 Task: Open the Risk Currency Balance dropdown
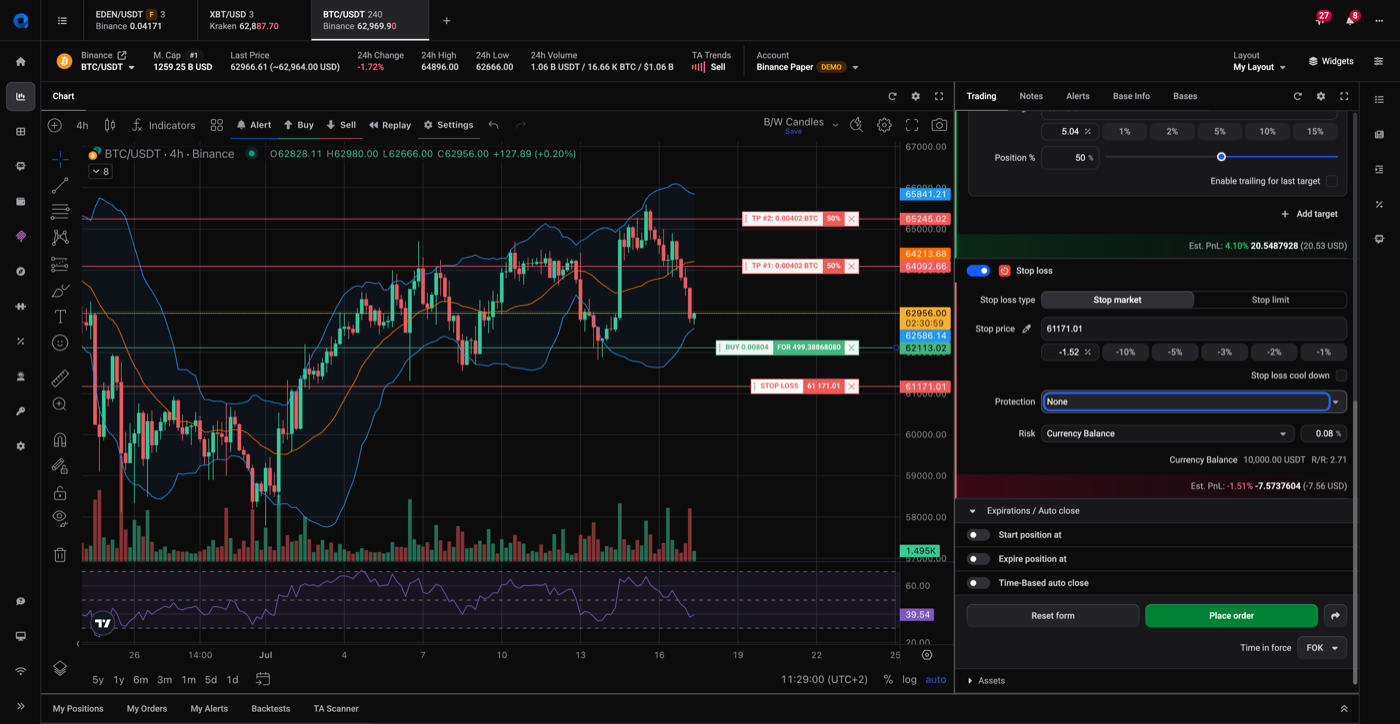pos(1167,434)
